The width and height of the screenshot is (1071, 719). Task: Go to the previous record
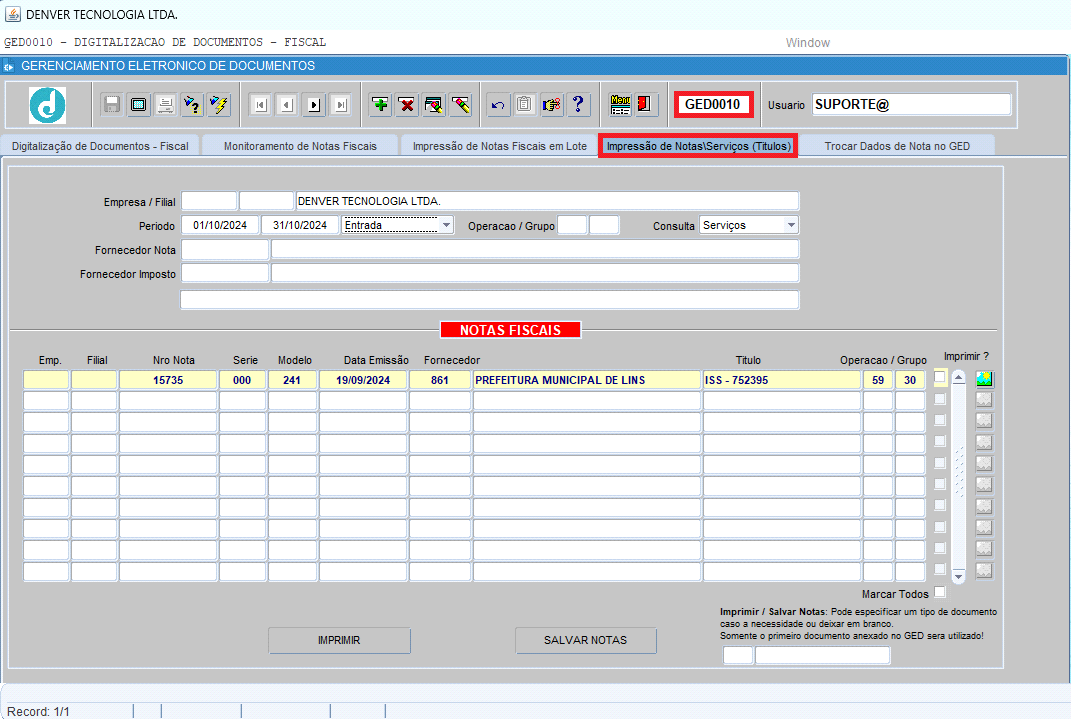coord(287,104)
